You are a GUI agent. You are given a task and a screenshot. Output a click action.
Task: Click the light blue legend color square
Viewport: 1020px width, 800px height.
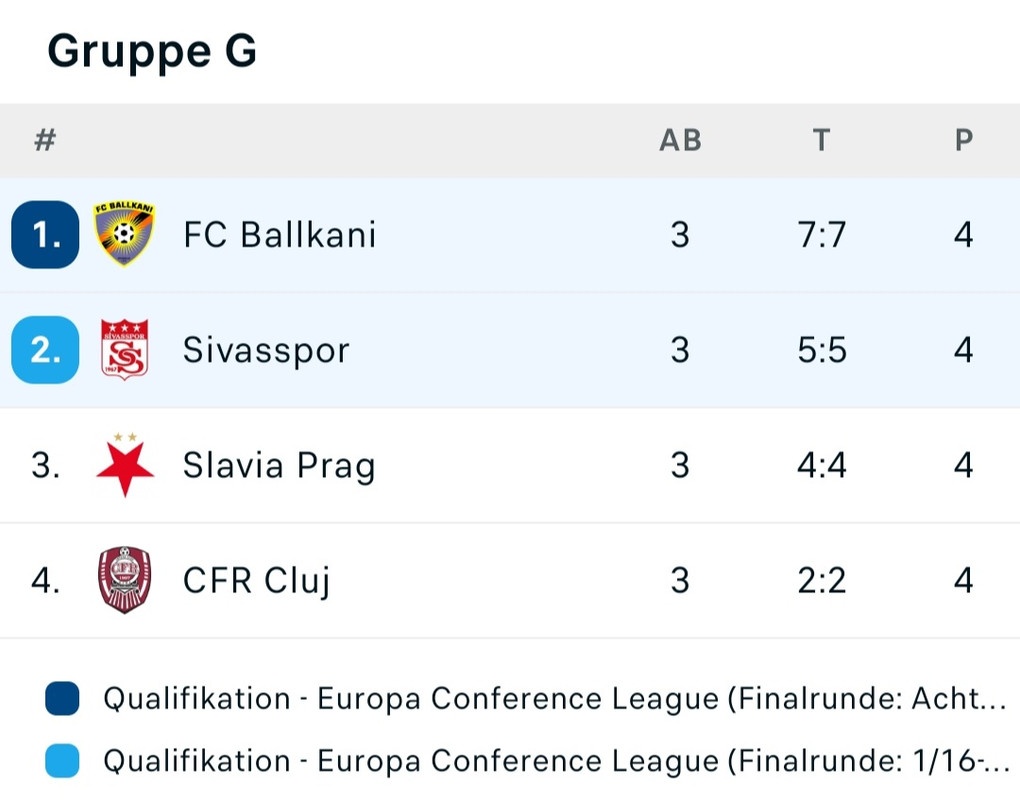coord(62,761)
